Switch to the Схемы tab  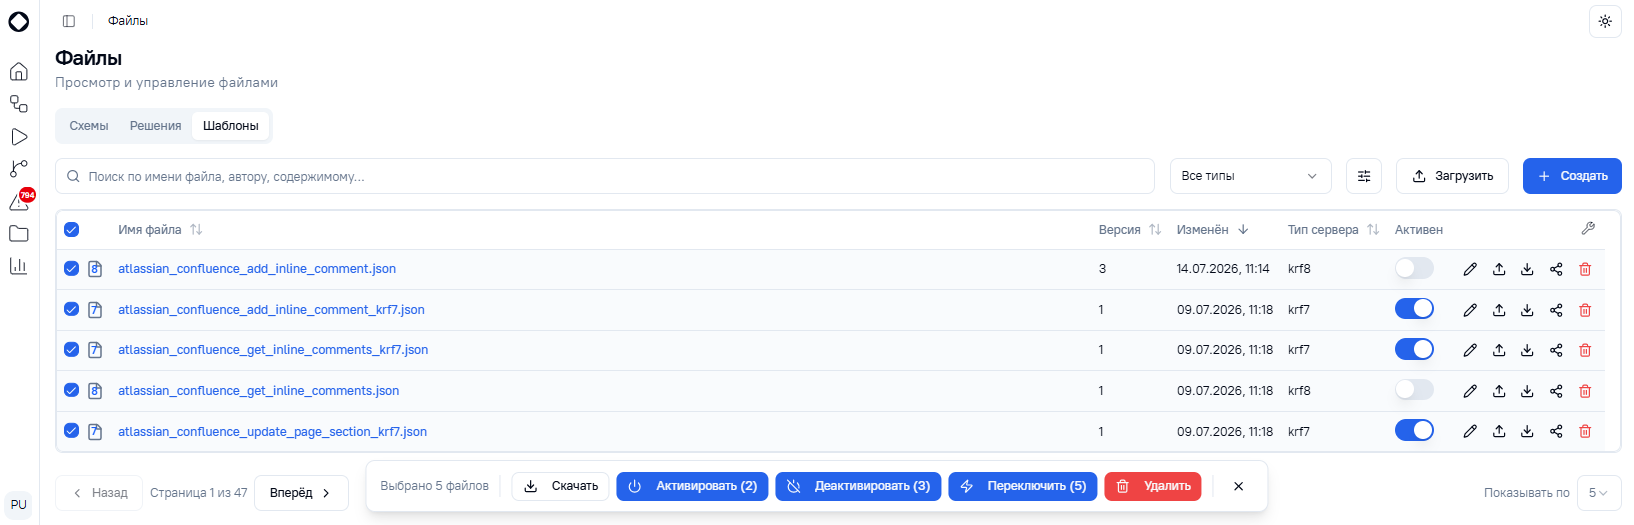pyautogui.click(x=89, y=126)
